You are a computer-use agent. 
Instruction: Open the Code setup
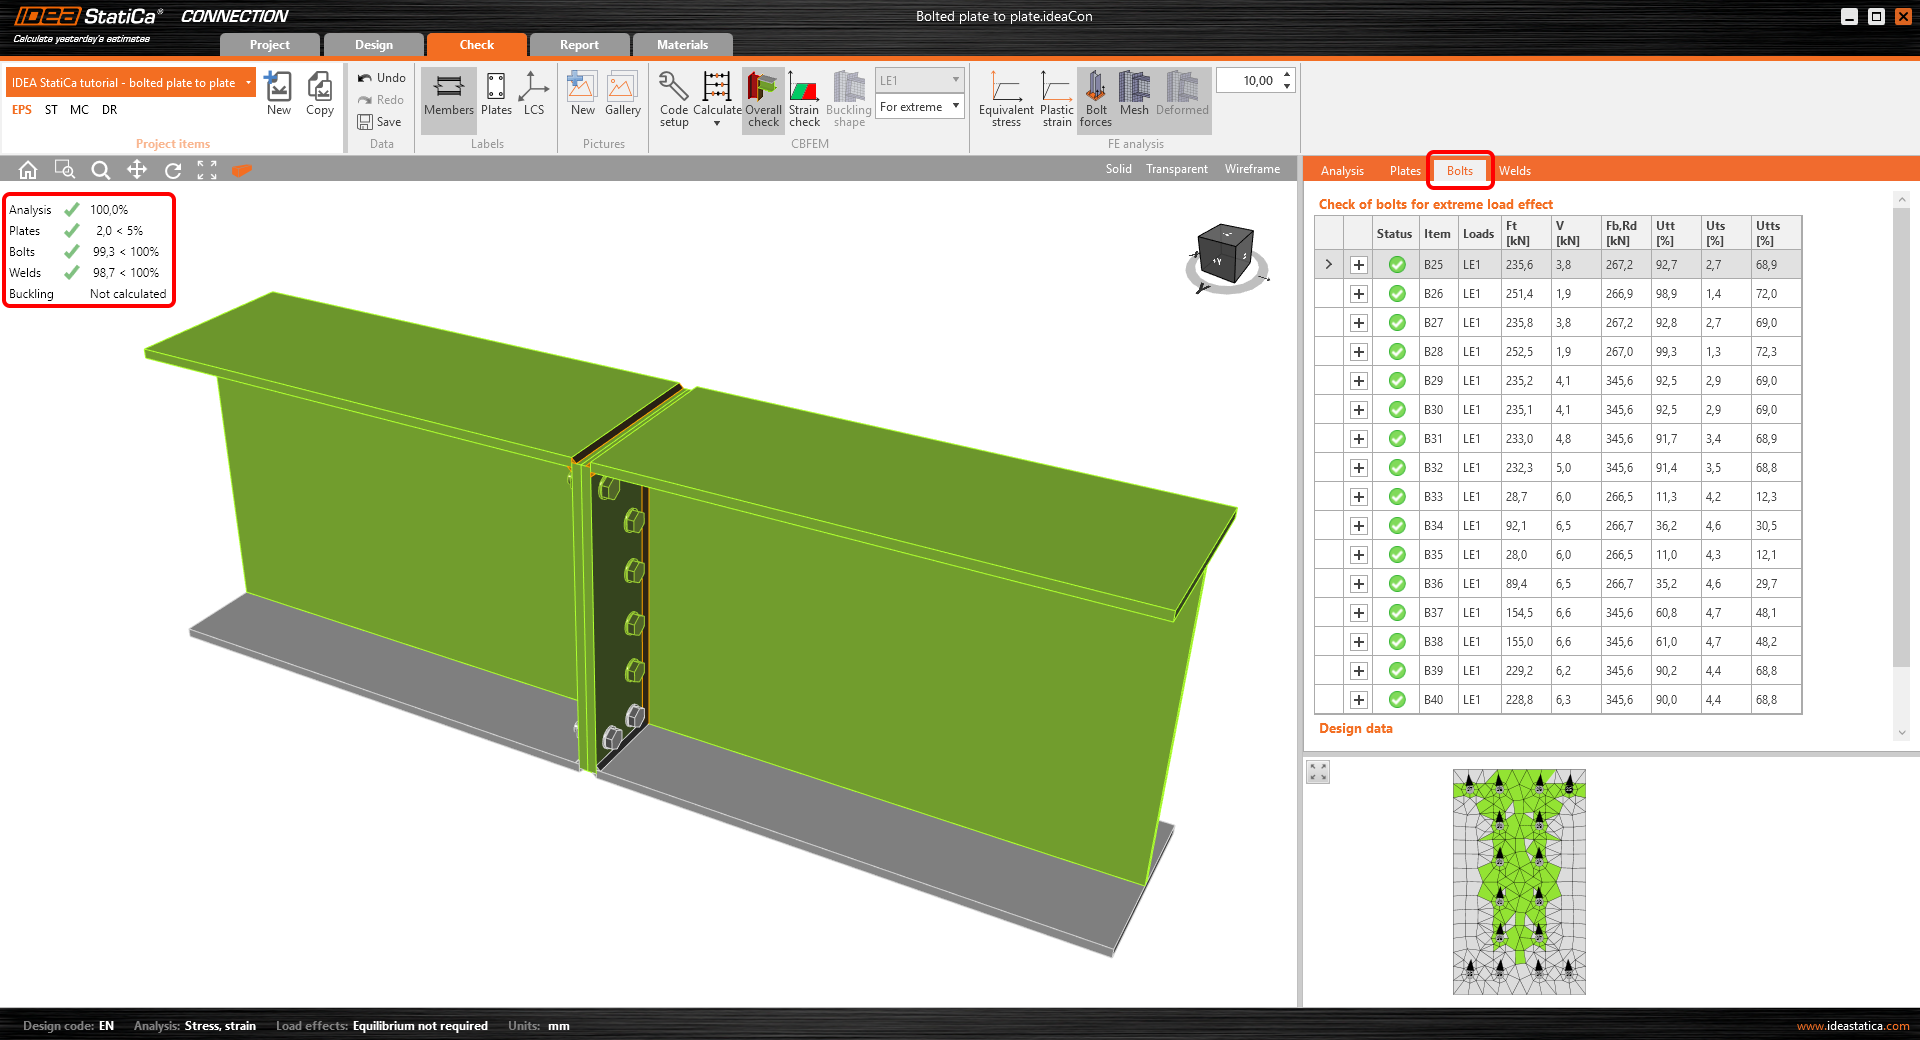click(x=672, y=98)
